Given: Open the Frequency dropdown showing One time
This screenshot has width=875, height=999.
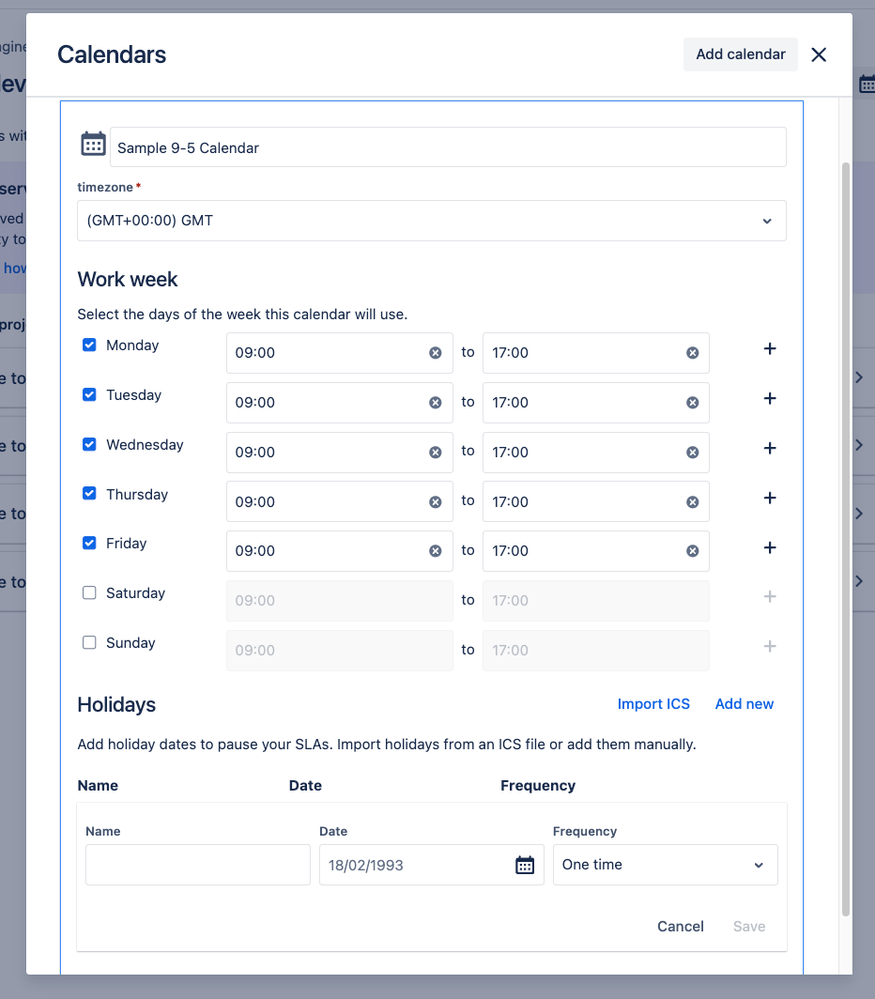Looking at the screenshot, I should [x=665, y=865].
